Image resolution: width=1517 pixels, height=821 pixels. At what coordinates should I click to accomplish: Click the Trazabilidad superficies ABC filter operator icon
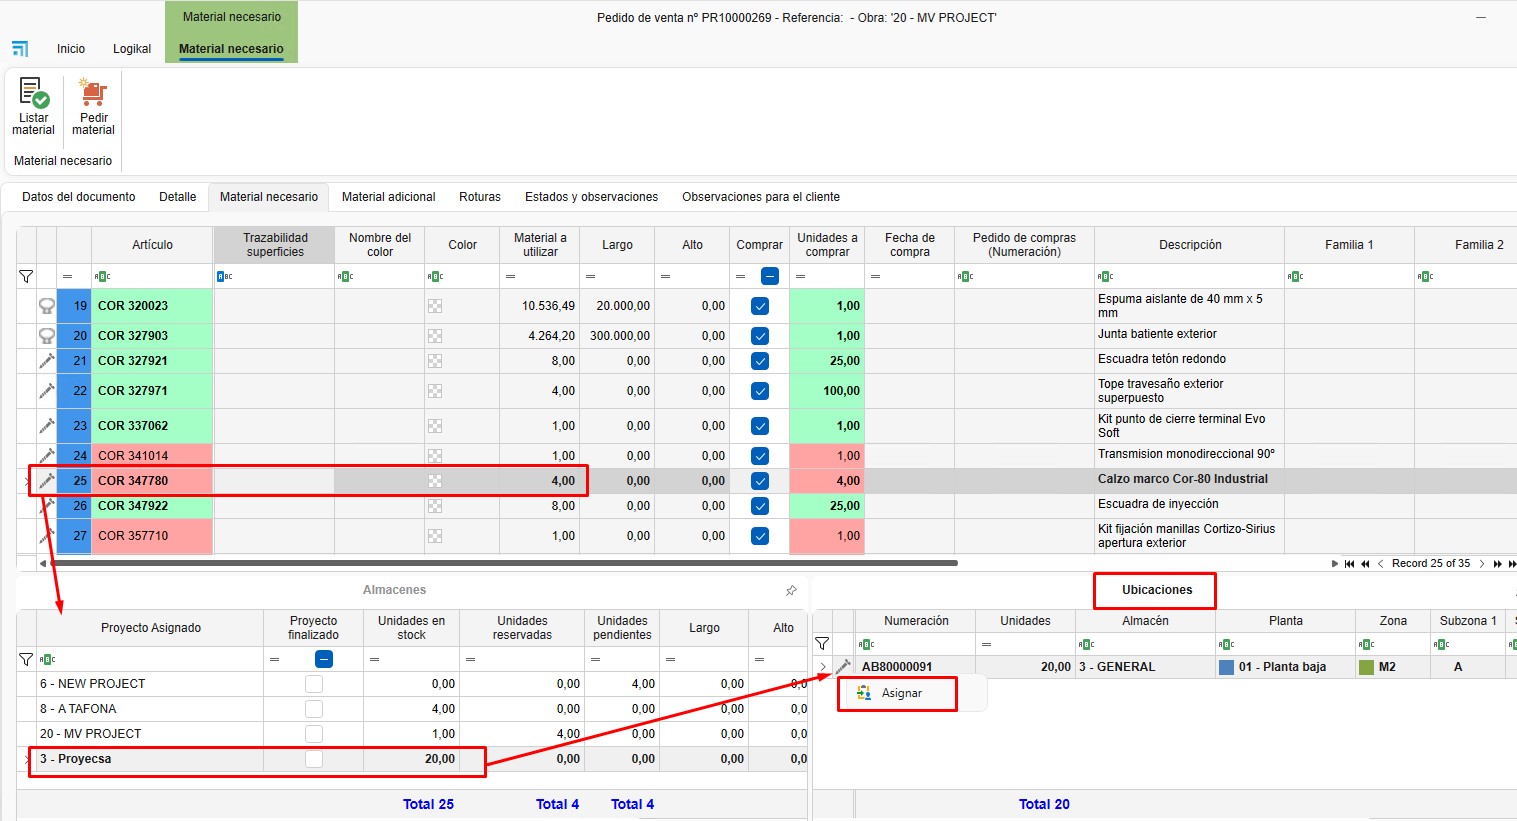224,277
